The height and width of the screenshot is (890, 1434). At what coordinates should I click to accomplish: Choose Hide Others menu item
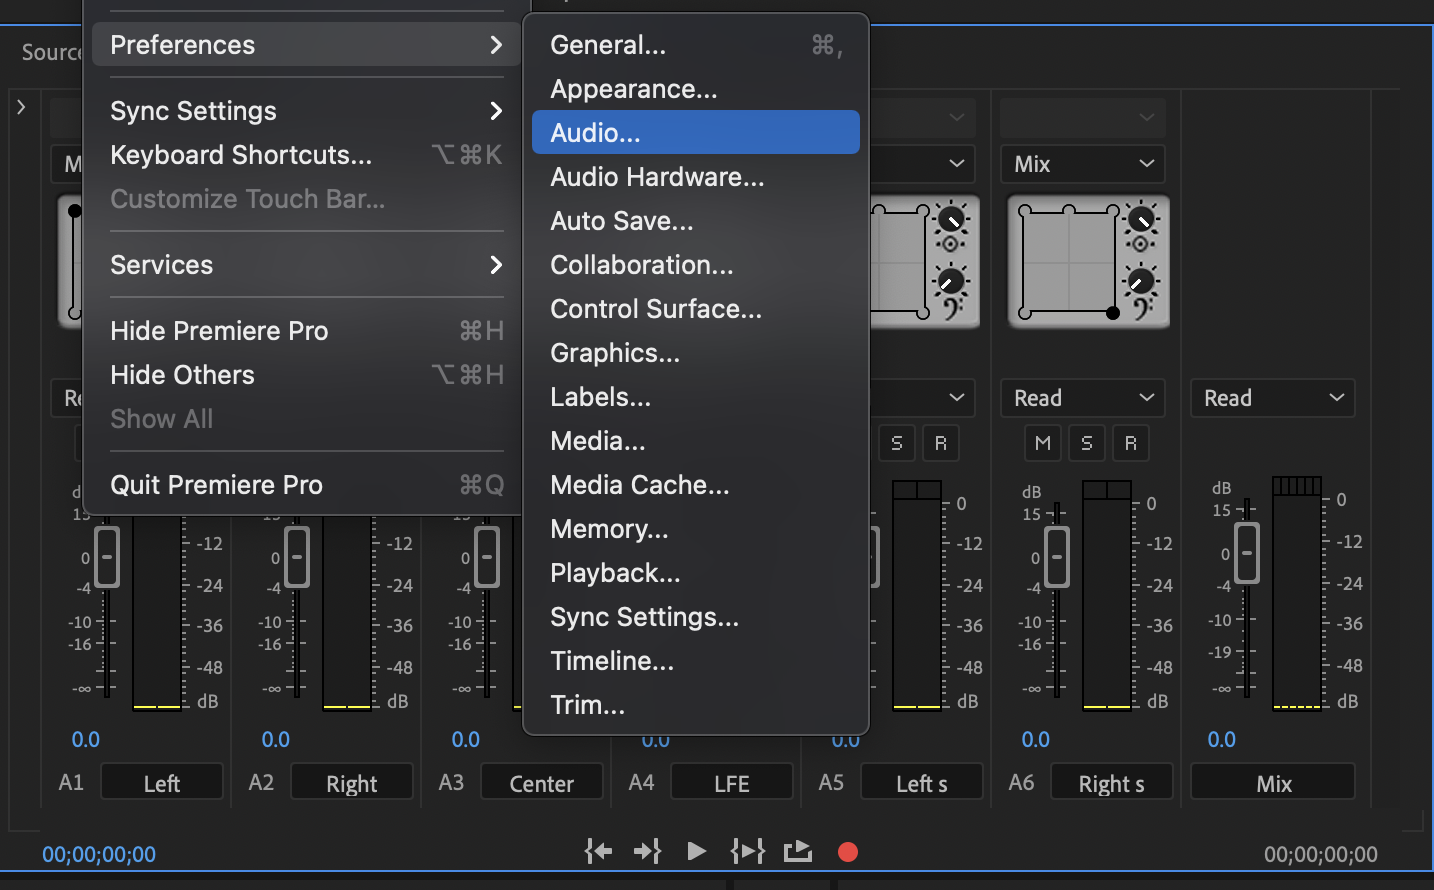[306, 375]
